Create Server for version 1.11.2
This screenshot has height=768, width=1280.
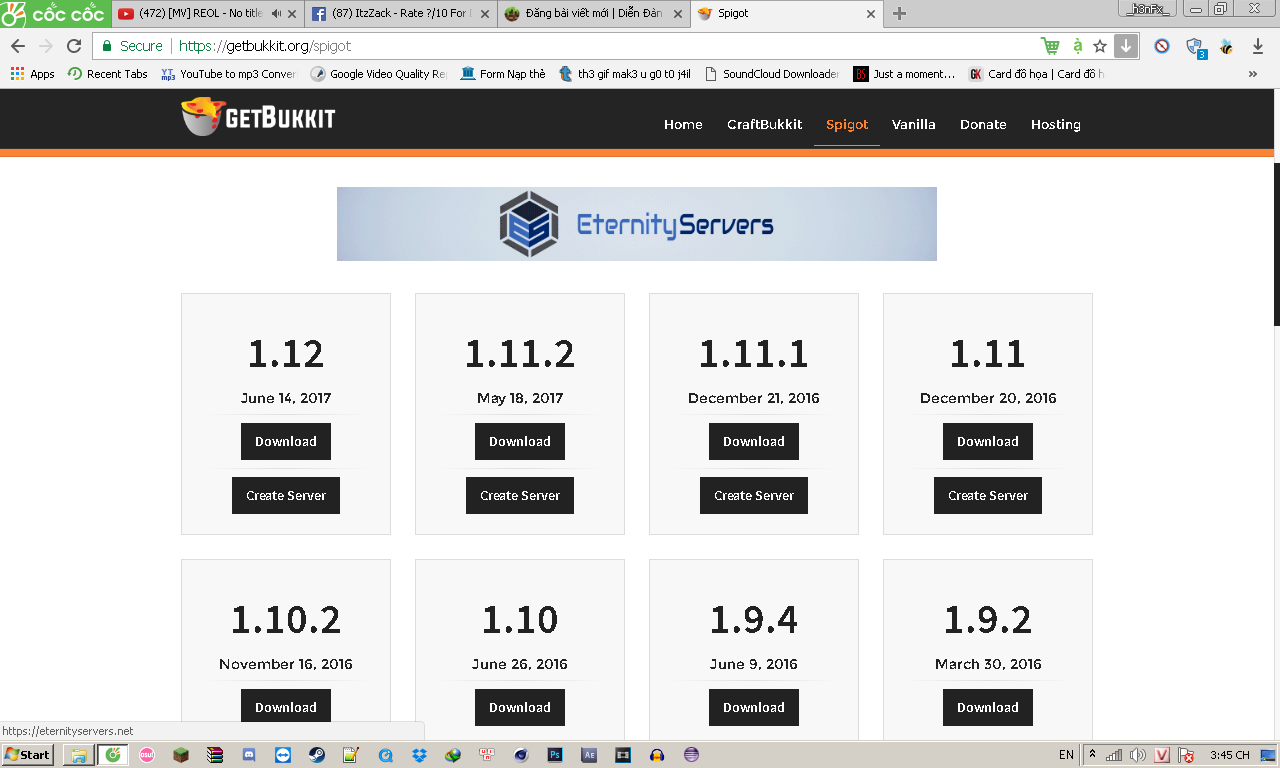pyautogui.click(x=520, y=495)
